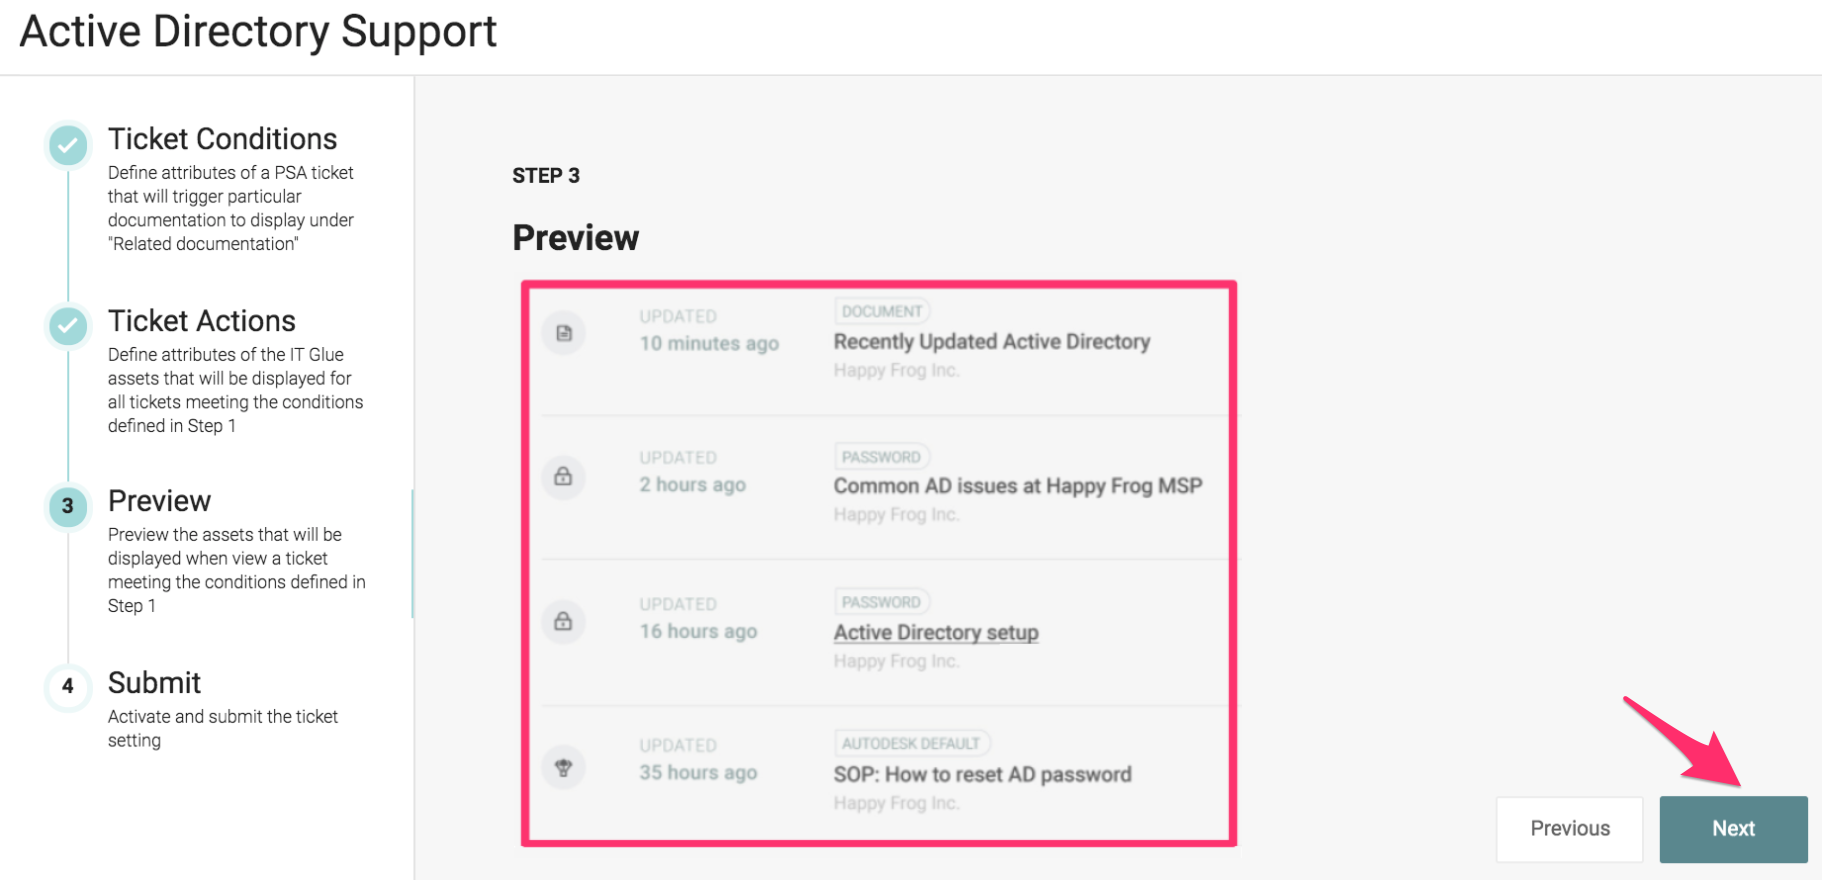This screenshot has height=880, width=1822.
Task: Click the completed checkmark for Ticket Conditions
Action: coord(66,145)
